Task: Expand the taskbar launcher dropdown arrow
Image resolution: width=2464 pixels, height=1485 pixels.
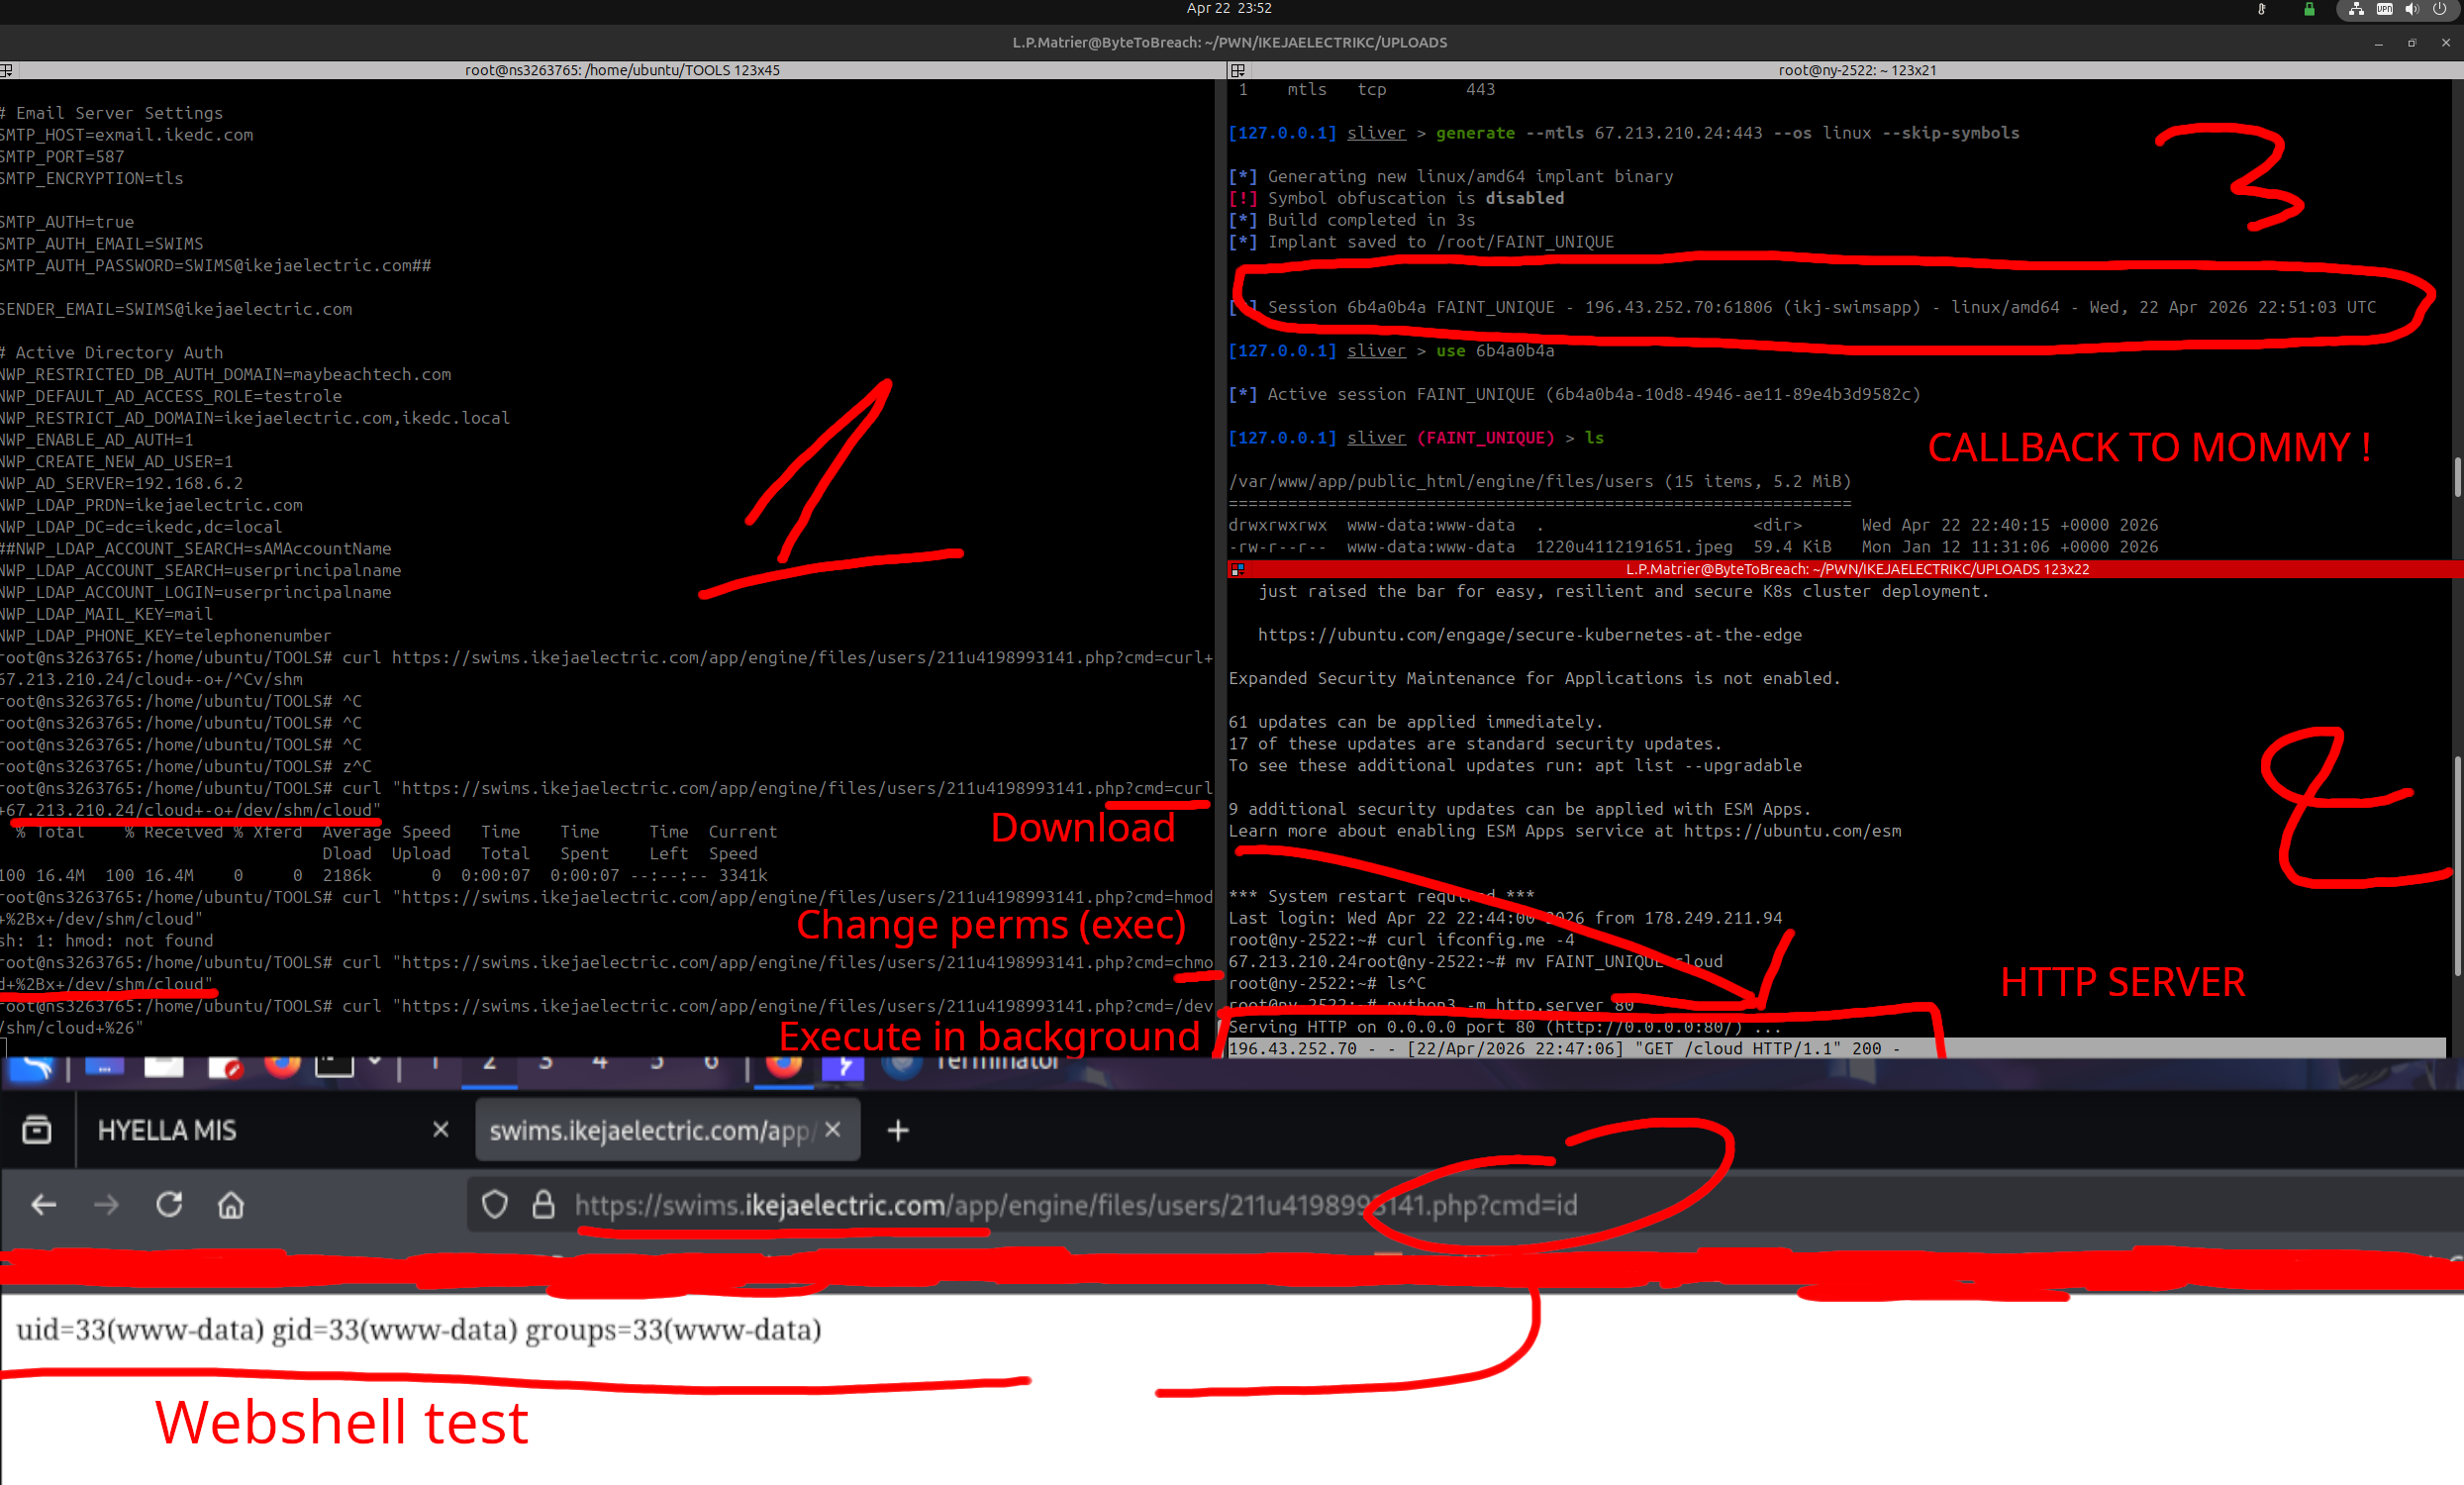Action: tap(375, 1062)
